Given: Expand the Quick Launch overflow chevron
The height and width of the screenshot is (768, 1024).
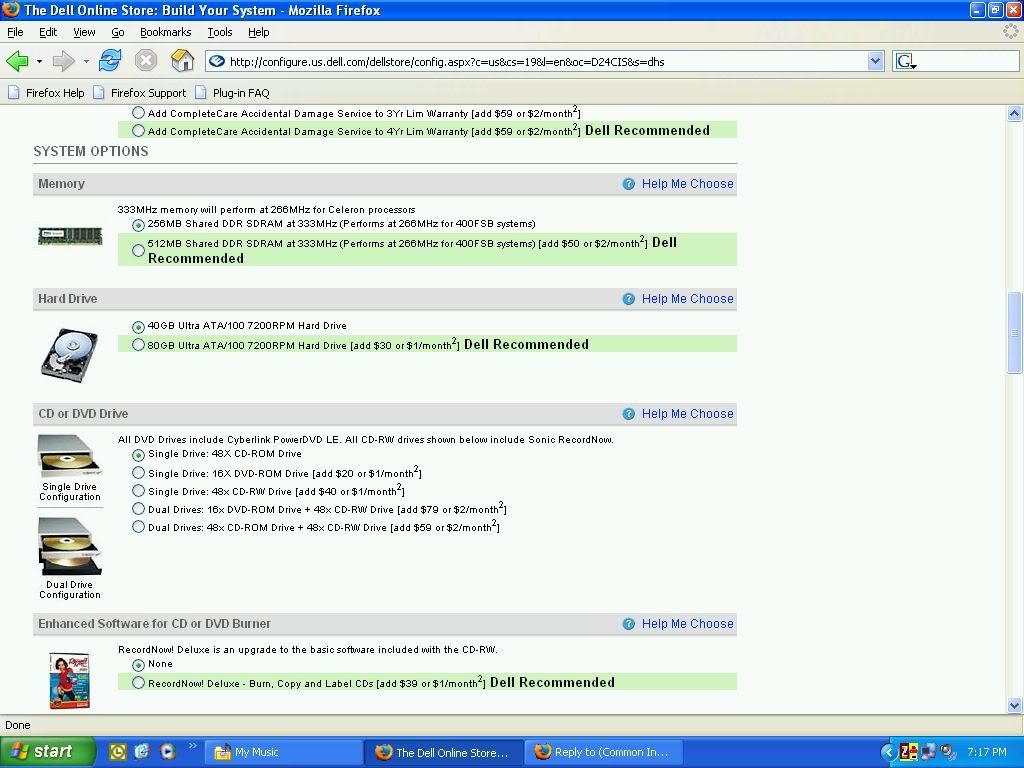Looking at the screenshot, I should click(192, 745).
